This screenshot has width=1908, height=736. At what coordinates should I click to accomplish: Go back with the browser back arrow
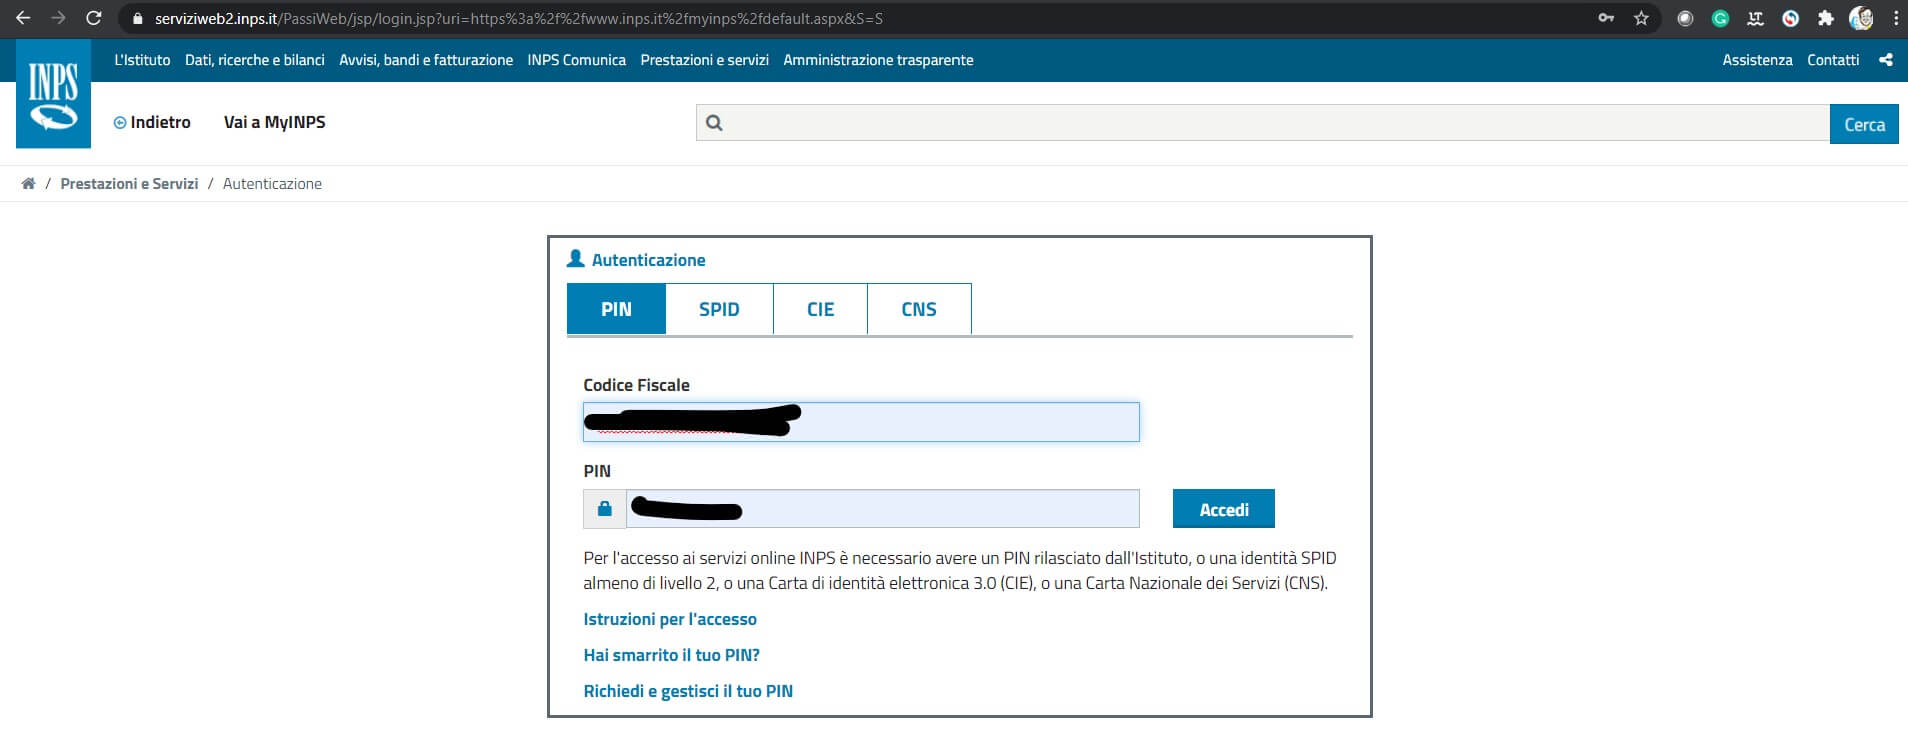(x=23, y=18)
